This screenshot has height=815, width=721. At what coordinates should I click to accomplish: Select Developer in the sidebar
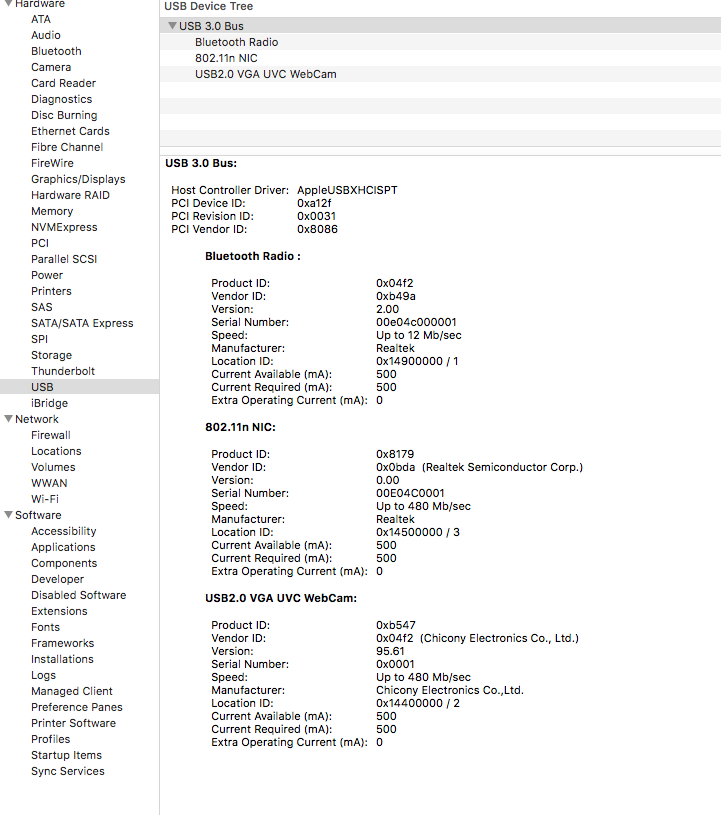pos(57,580)
